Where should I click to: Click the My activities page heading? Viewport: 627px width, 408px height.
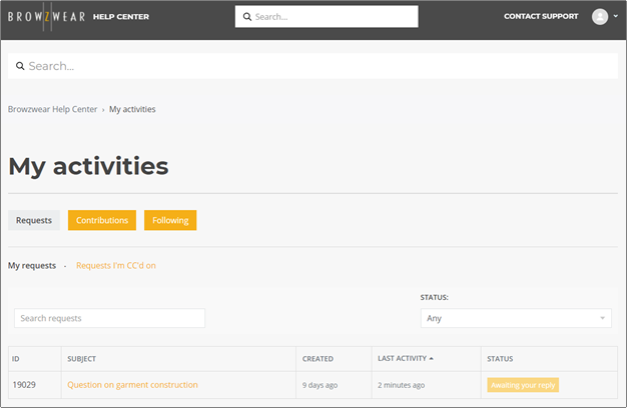pyautogui.click(x=88, y=166)
